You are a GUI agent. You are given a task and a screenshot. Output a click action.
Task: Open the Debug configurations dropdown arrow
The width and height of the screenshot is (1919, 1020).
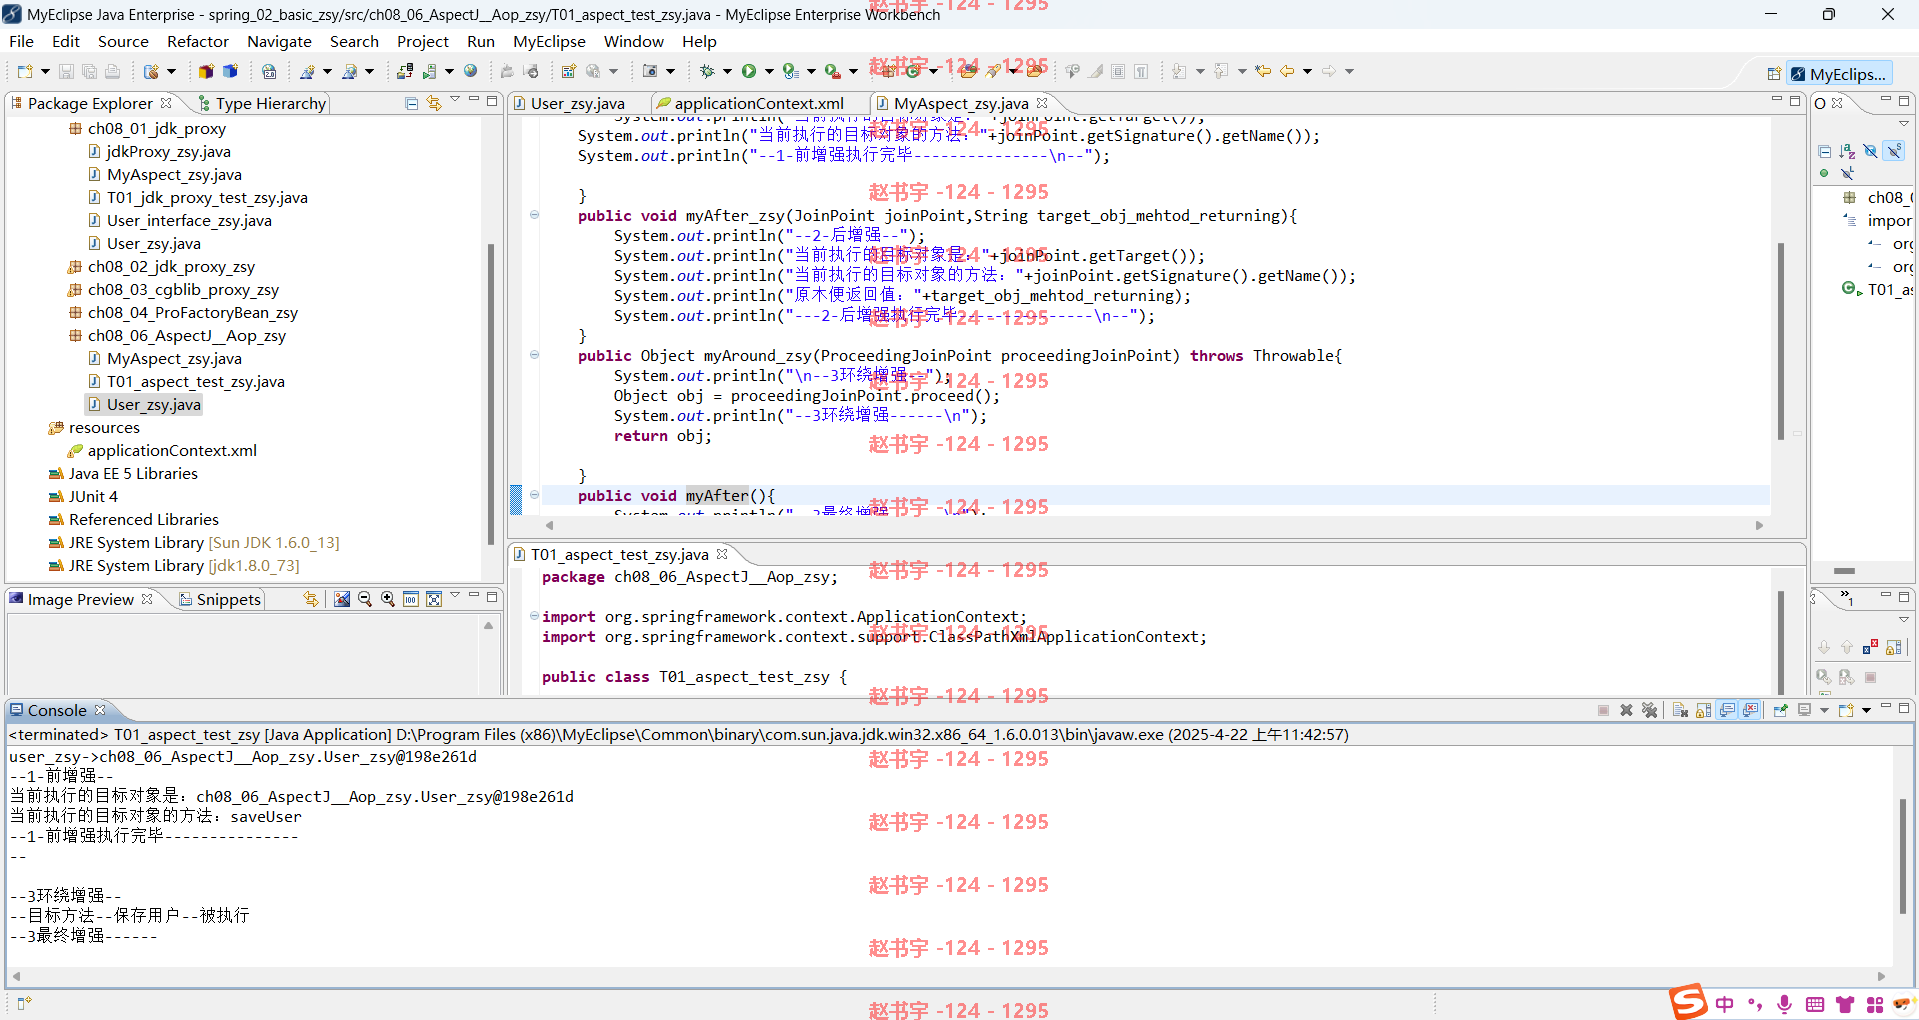[727, 72]
